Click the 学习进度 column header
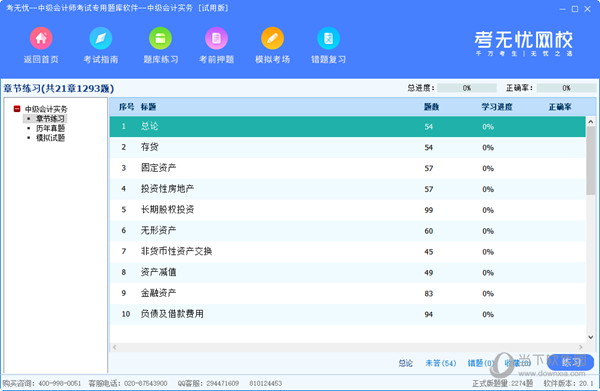The height and width of the screenshot is (391, 600). [497, 107]
